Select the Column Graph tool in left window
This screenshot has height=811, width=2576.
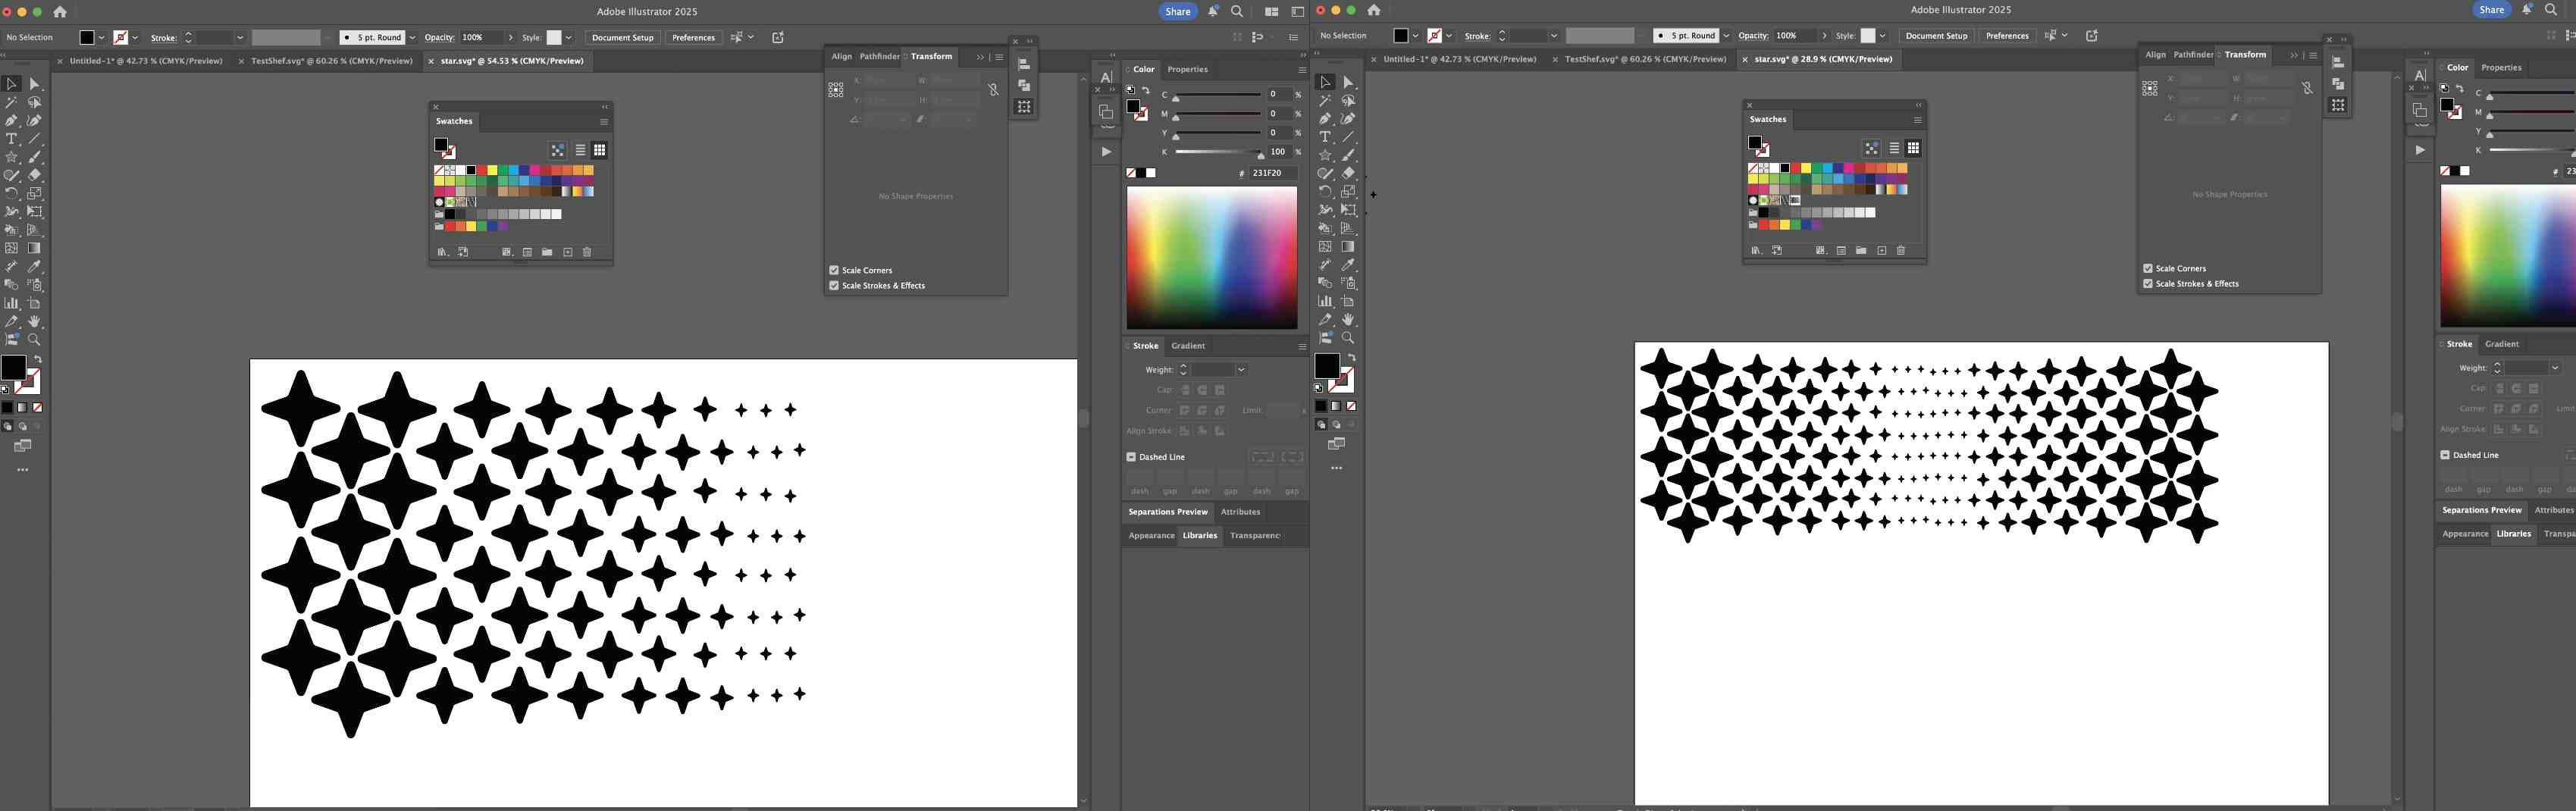click(12, 303)
